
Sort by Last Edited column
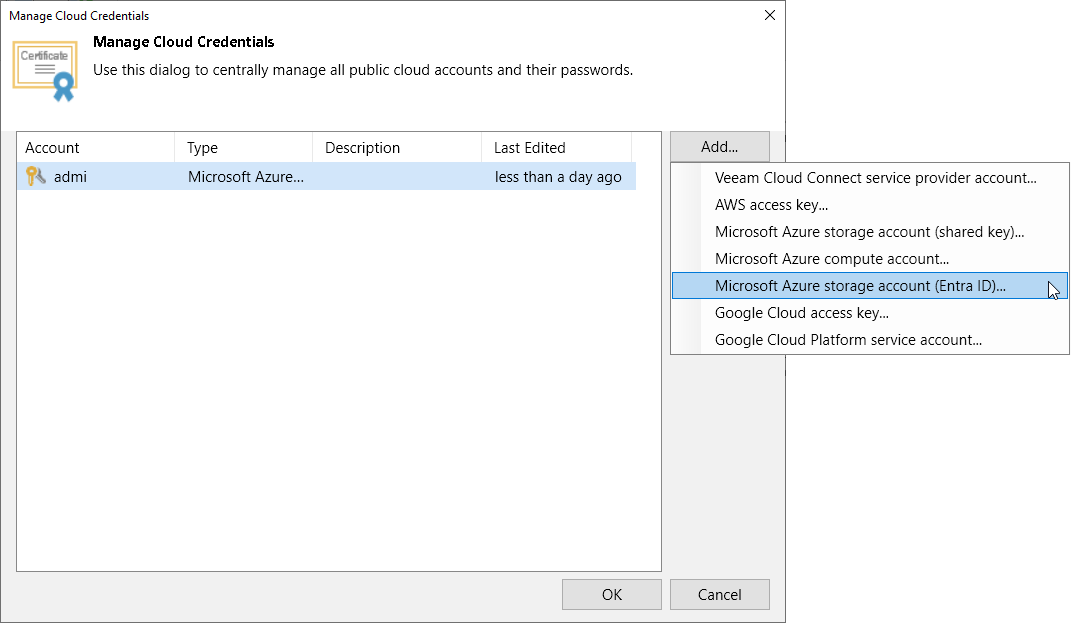point(530,147)
